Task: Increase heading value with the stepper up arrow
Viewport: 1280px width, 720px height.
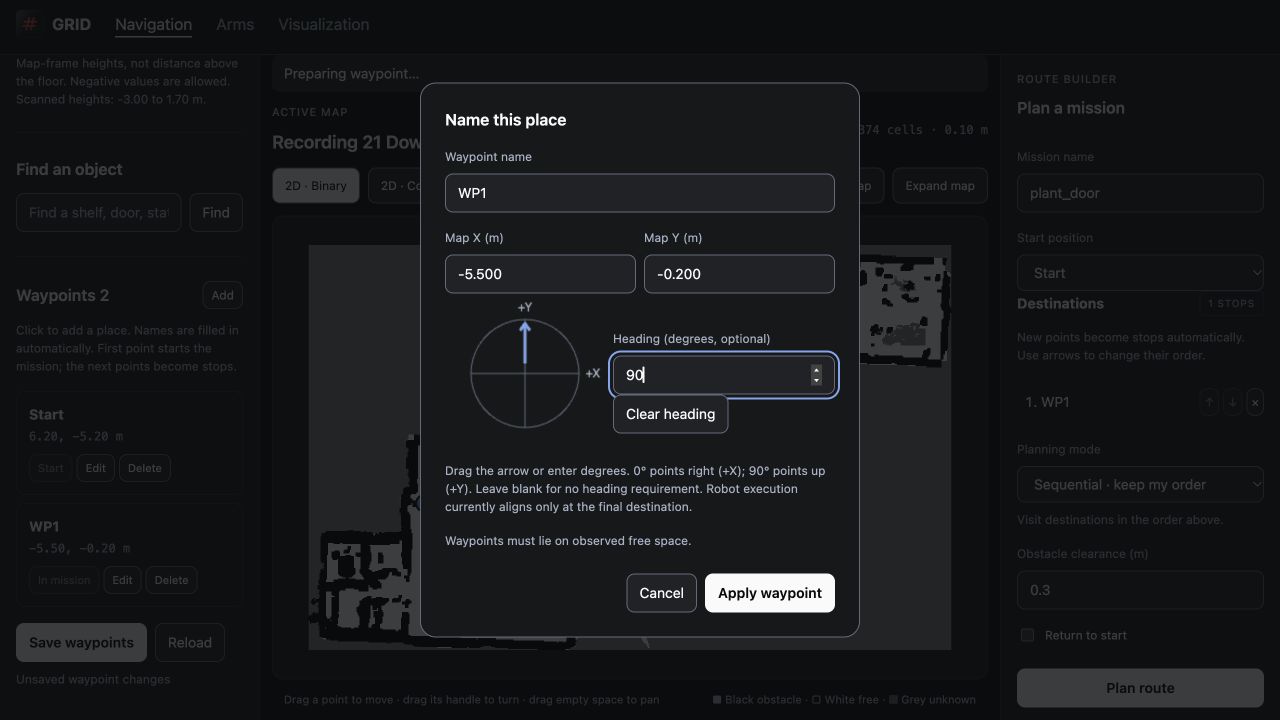Action: point(816,370)
